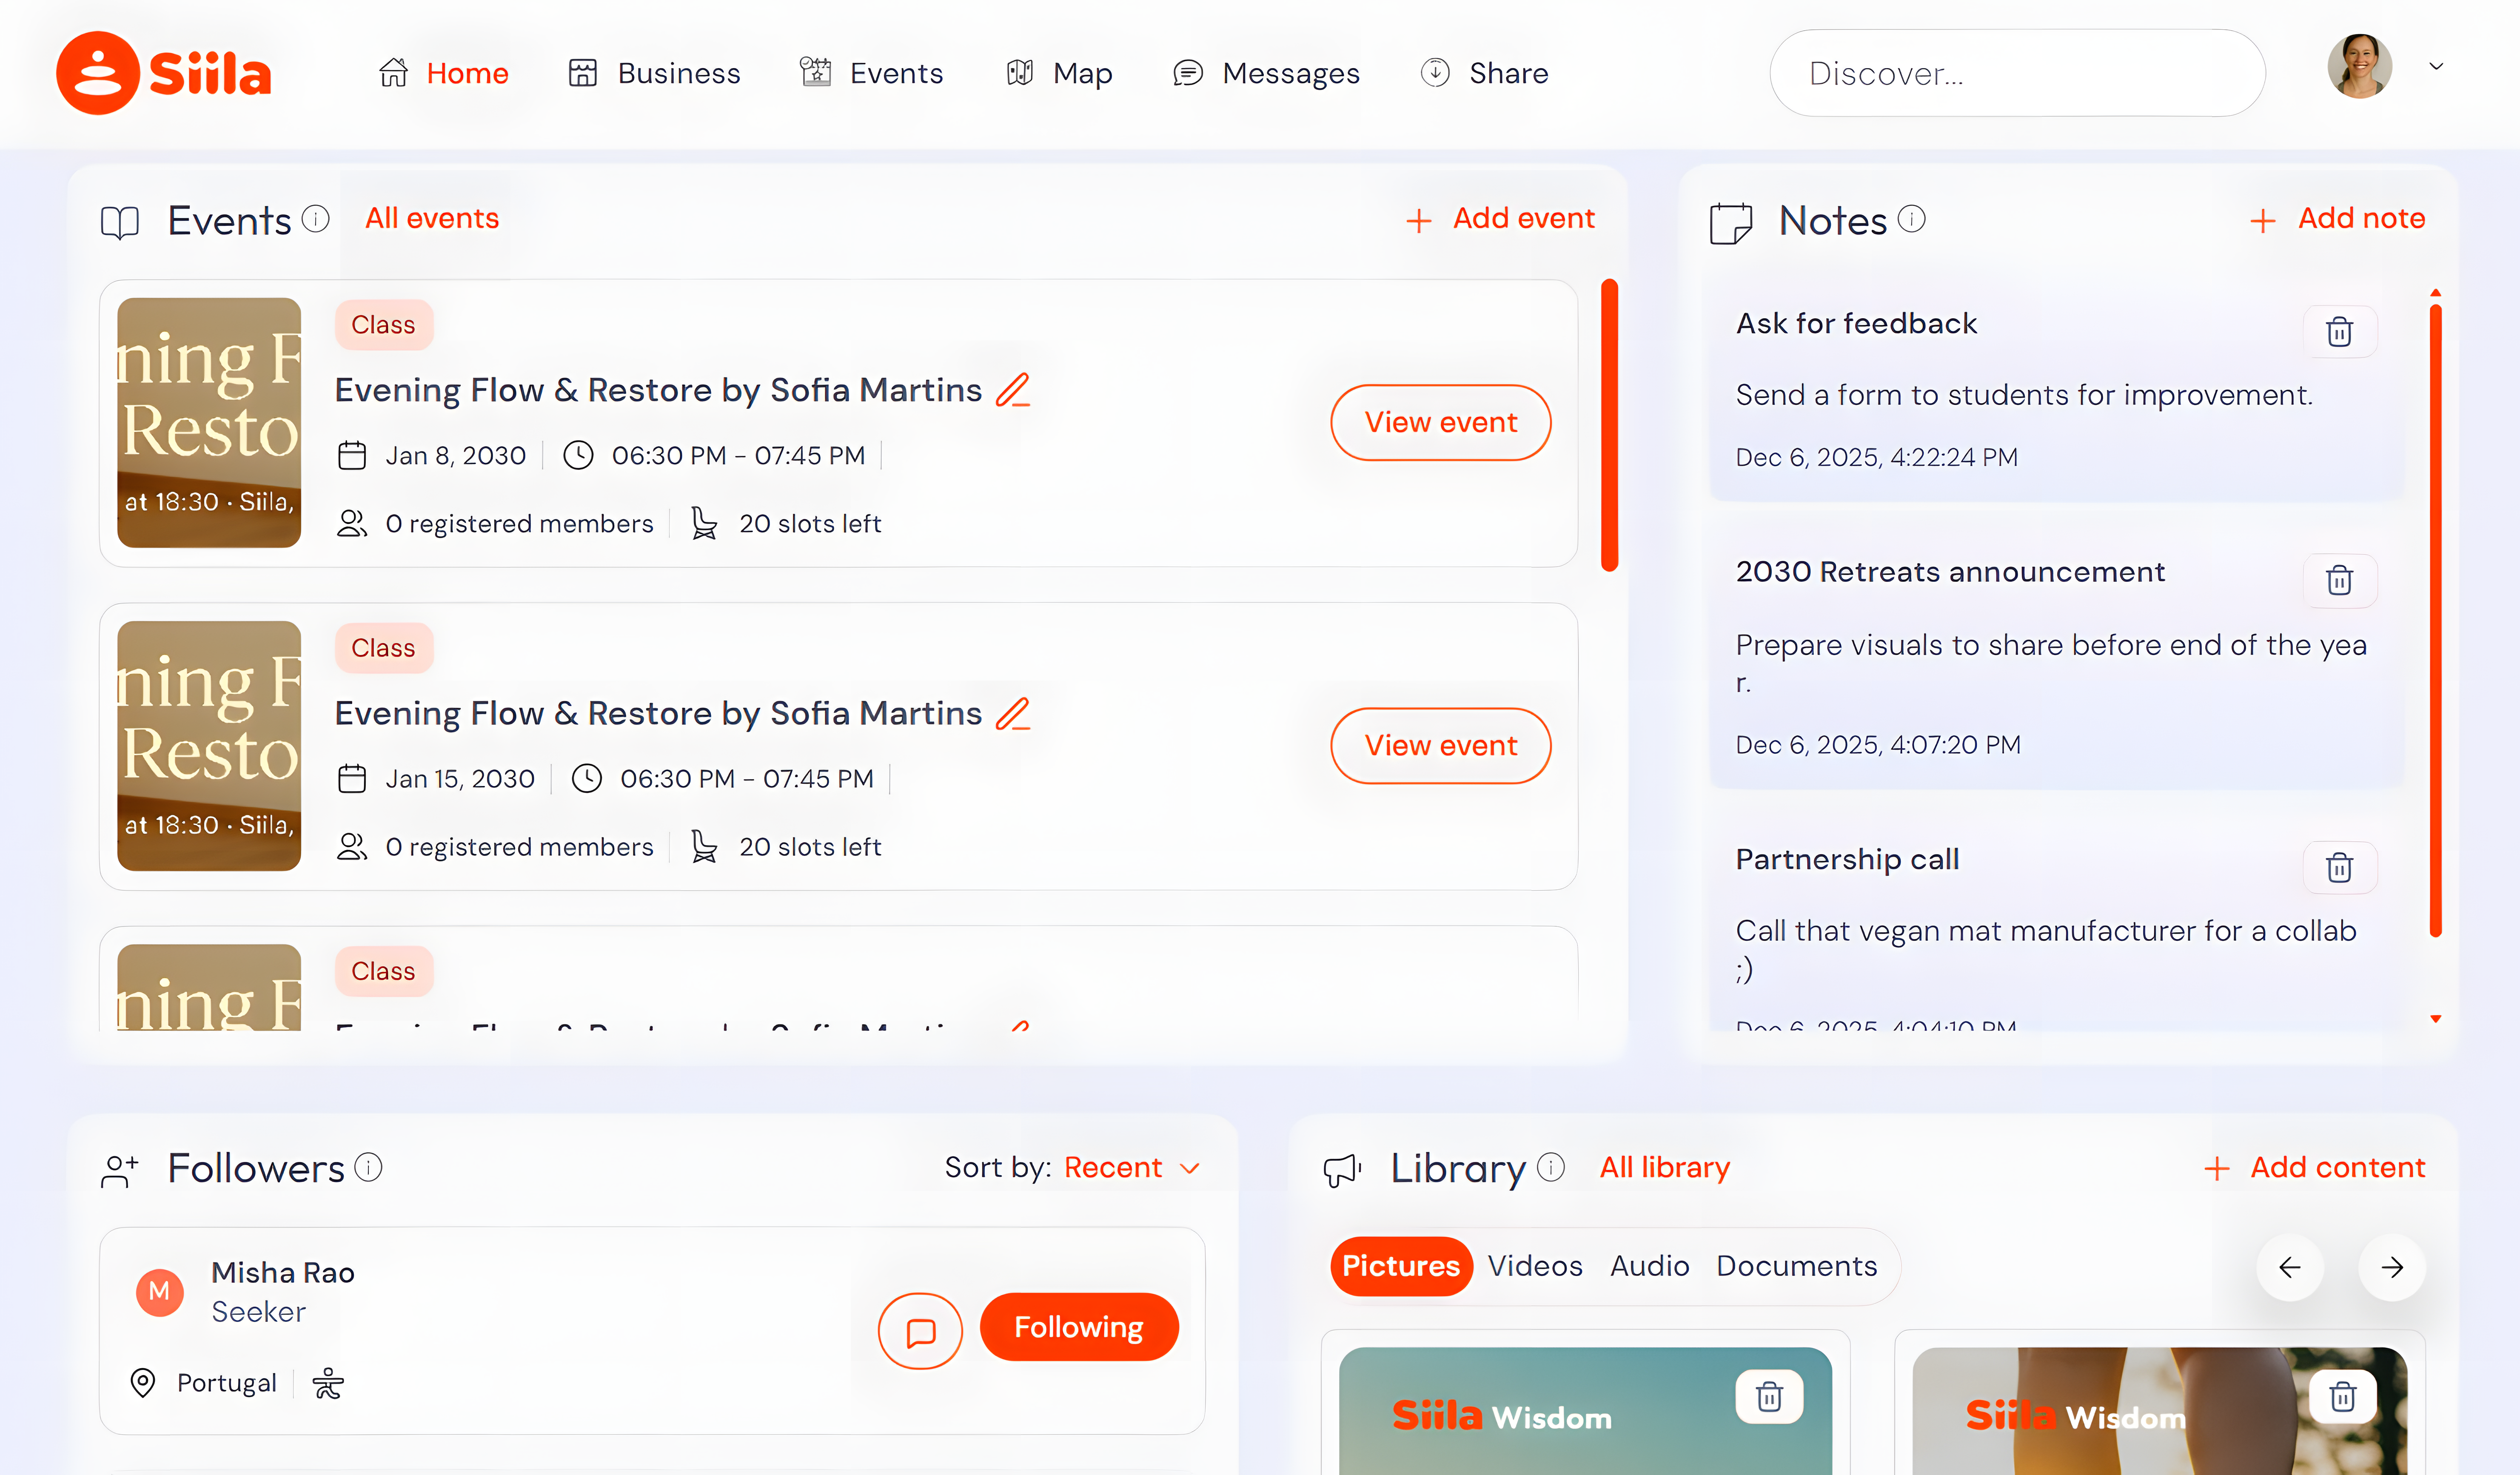The image size is (2520, 1475).
Task: Select the Pictures library tab
Action: pyautogui.click(x=1401, y=1266)
